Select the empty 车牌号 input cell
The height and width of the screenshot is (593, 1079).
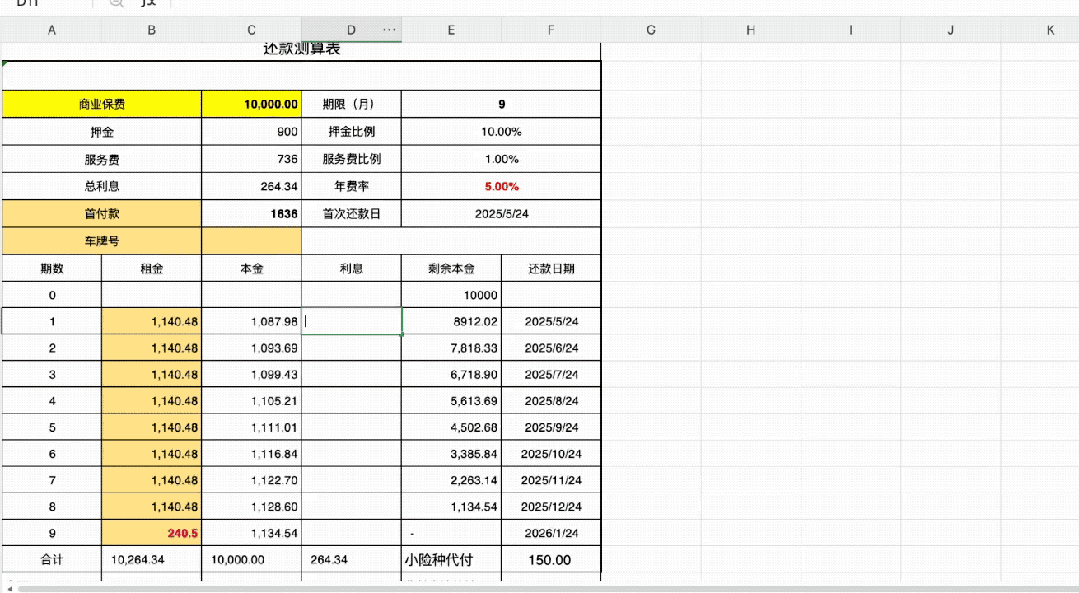251,241
